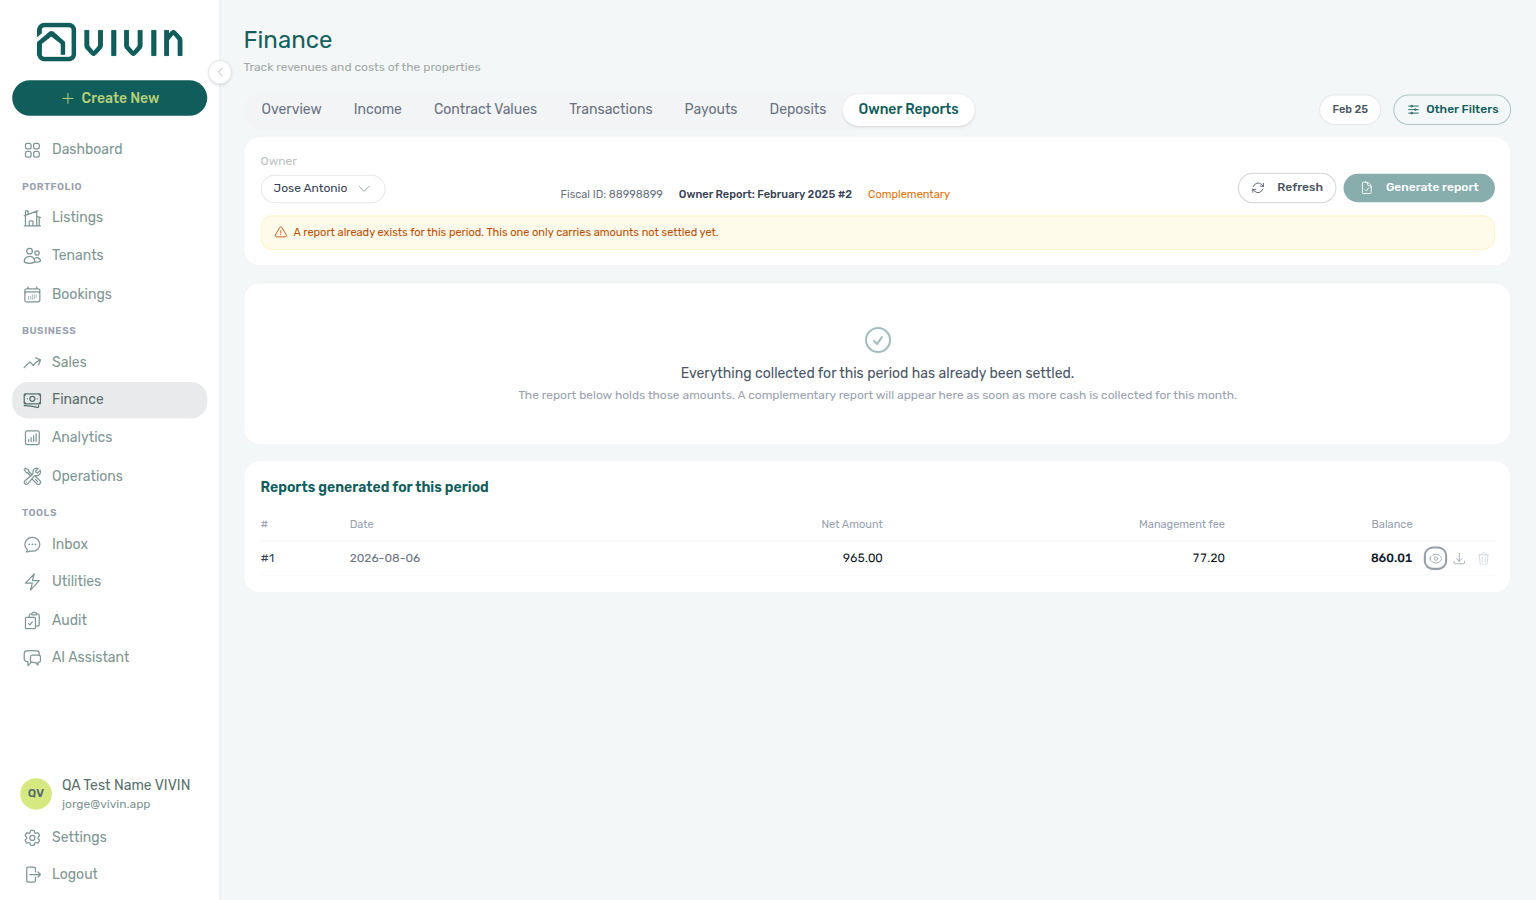Open the Feb 25 date picker
Image resolution: width=1536 pixels, height=900 pixels.
click(1350, 110)
